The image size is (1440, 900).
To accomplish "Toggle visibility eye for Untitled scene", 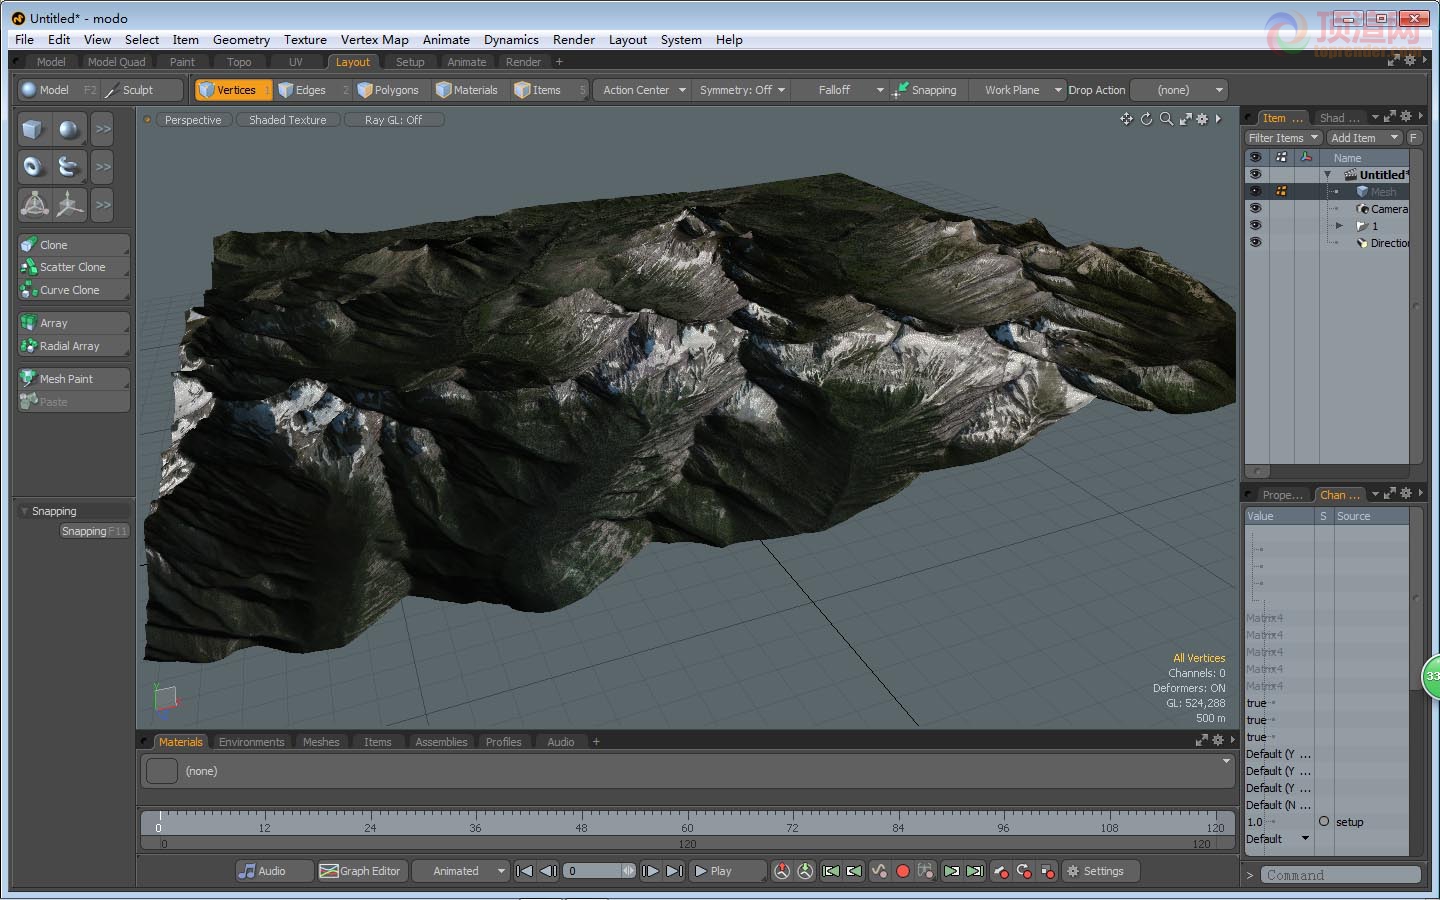I will tap(1255, 174).
